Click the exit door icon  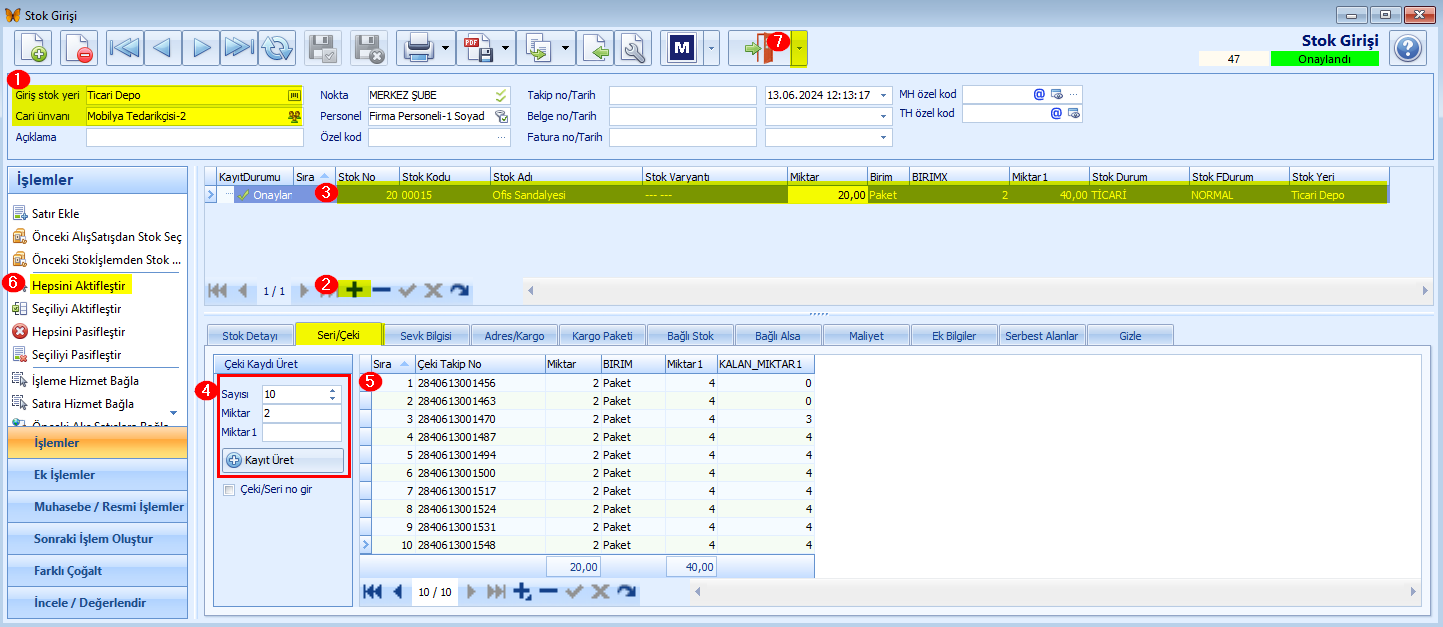click(759, 48)
